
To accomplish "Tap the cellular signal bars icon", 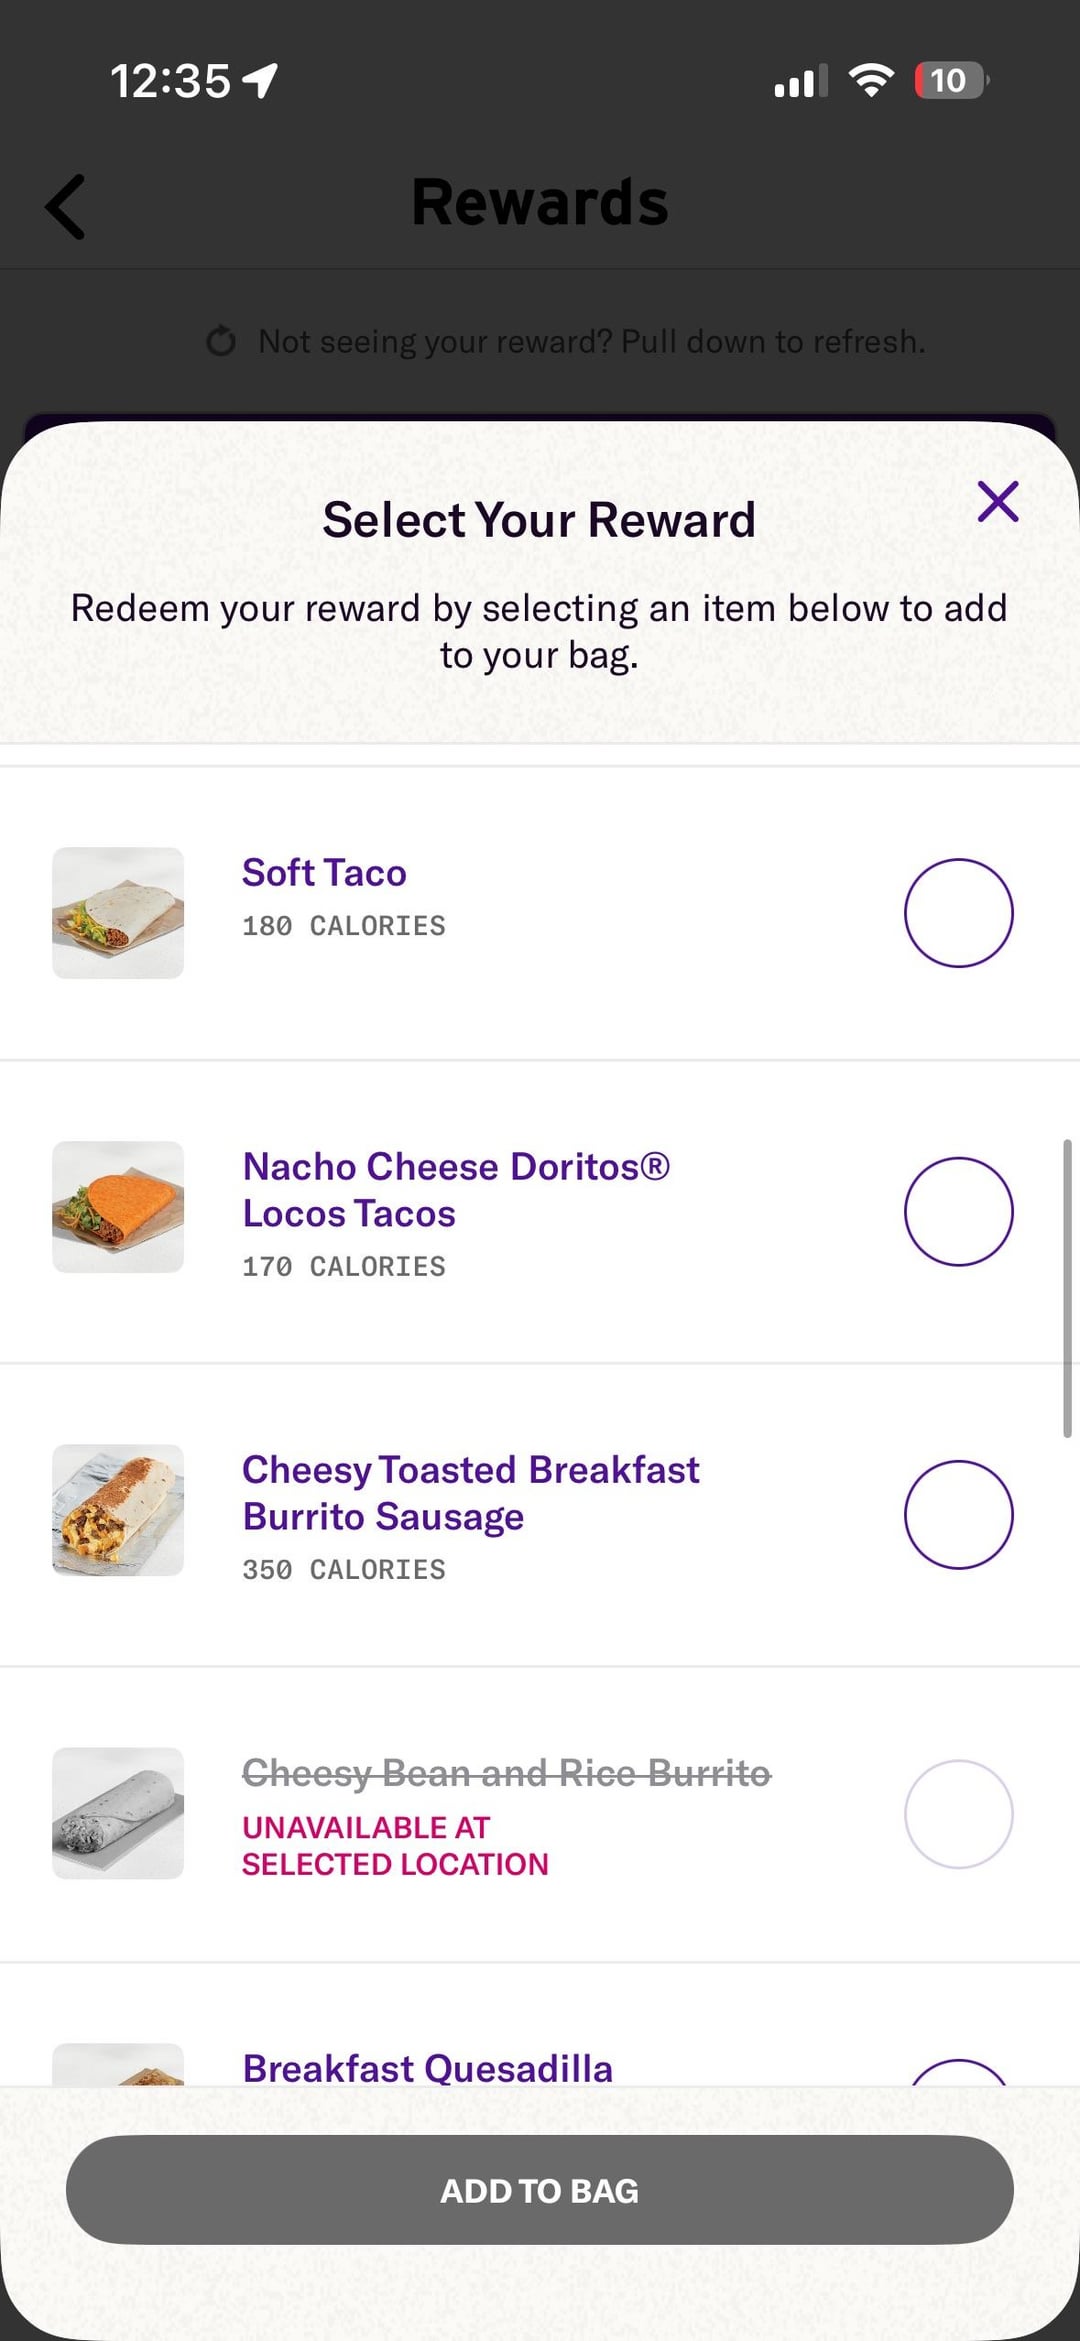I will [800, 80].
